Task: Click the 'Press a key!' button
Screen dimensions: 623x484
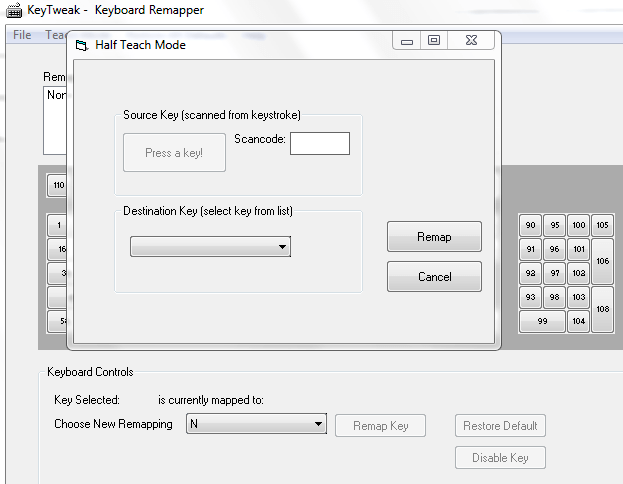Action: [x=174, y=153]
